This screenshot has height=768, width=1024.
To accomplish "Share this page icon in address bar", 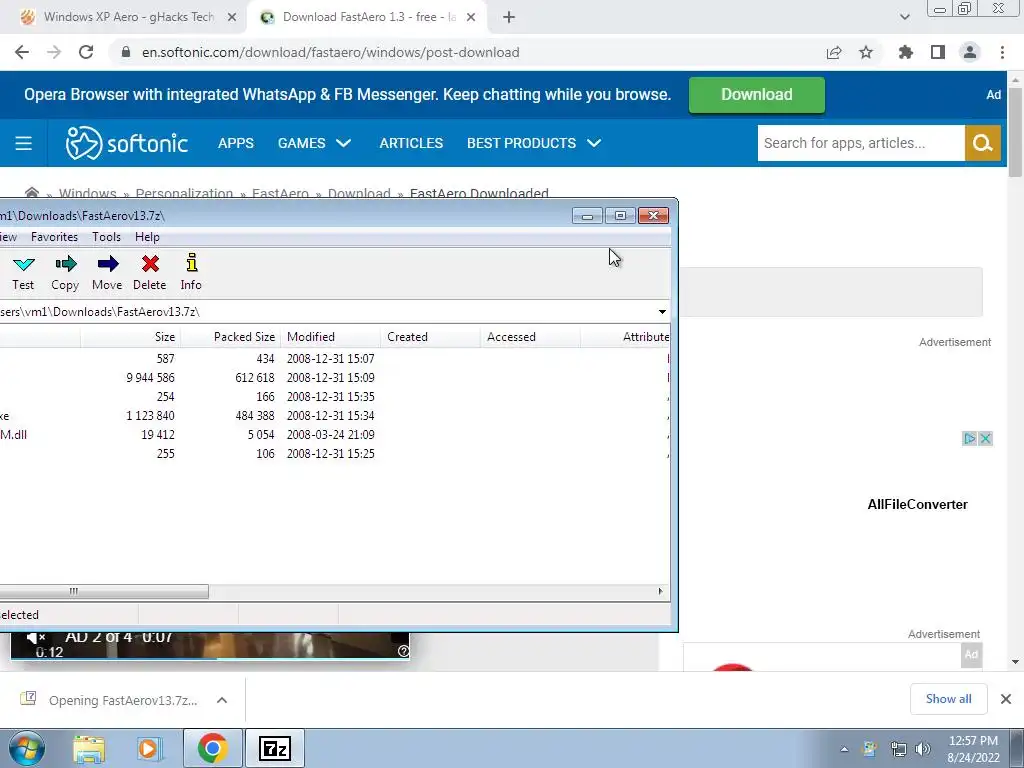I will 834,52.
